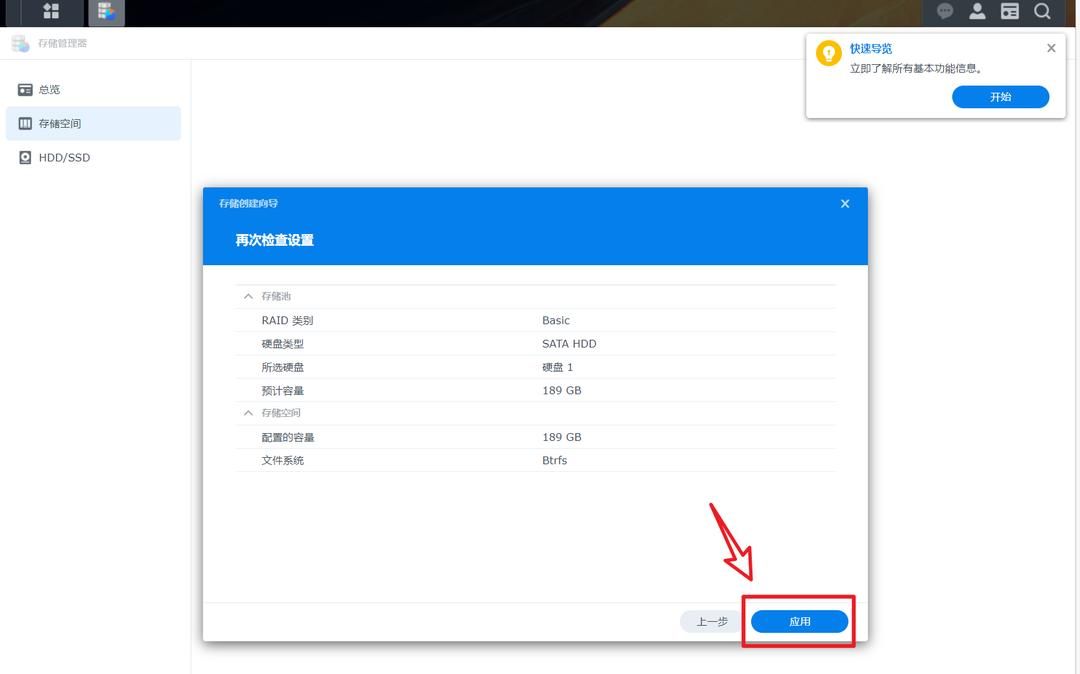Open the DSM main menu grid icon

51,12
